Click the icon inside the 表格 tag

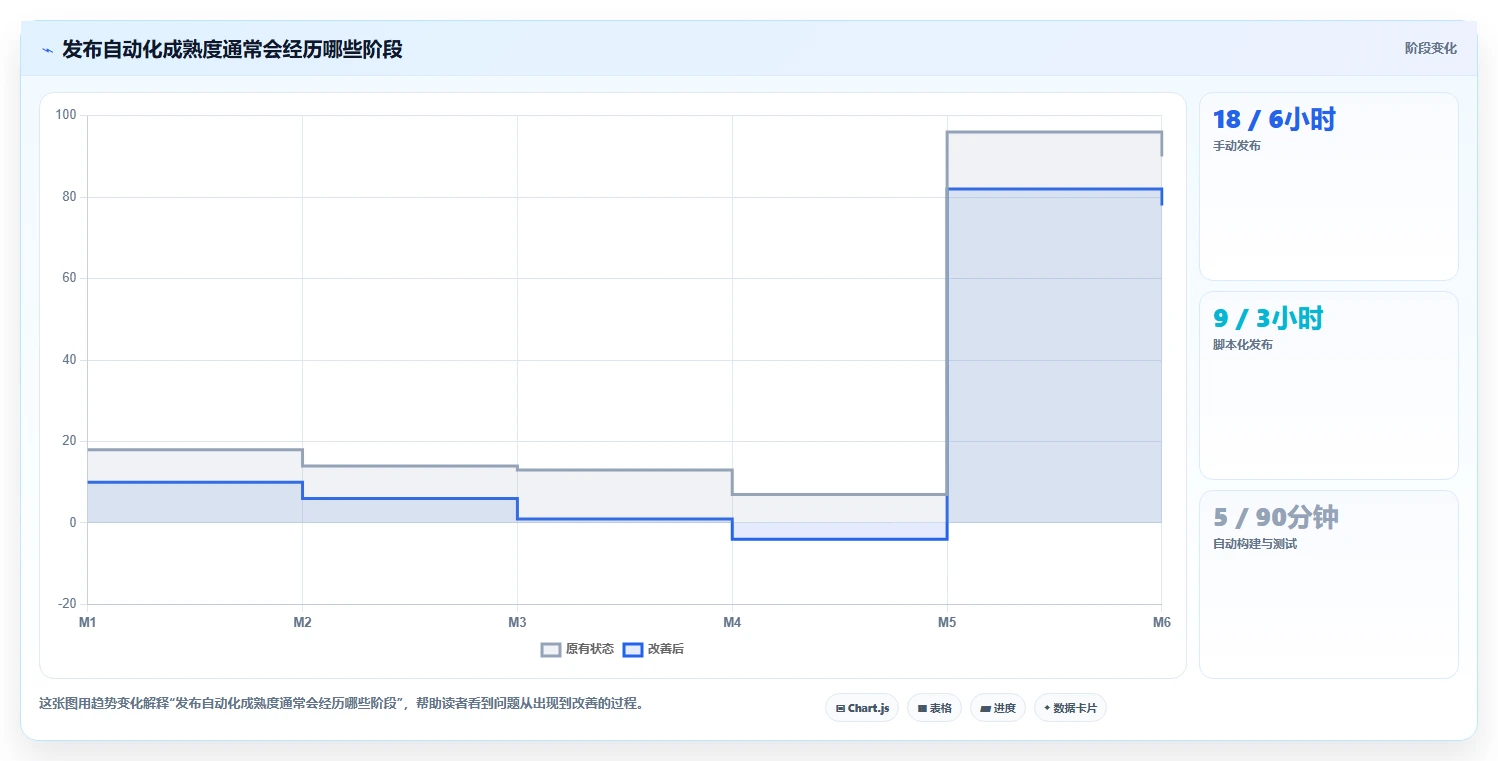[x=922, y=708]
